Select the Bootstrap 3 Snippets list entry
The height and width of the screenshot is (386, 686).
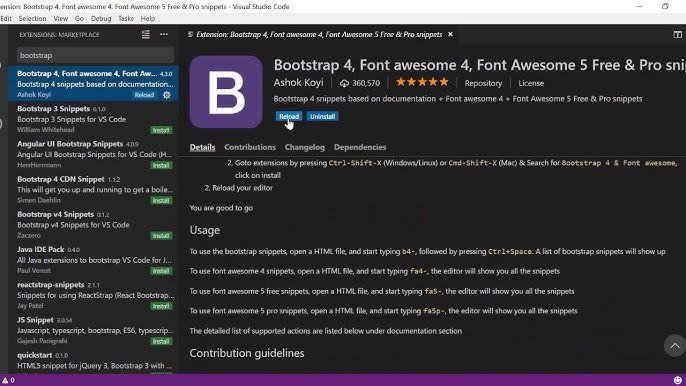[x=94, y=119]
